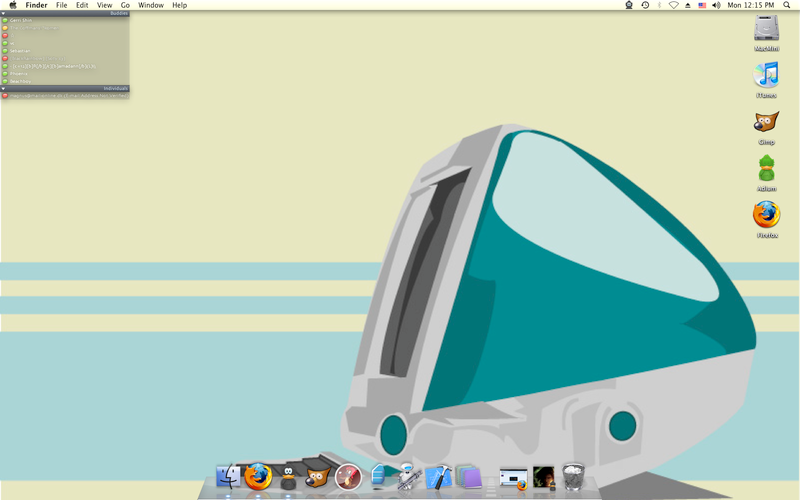The width and height of the screenshot is (800, 500).
Task: Click the Individuals group header label
Action: (116, 88)
